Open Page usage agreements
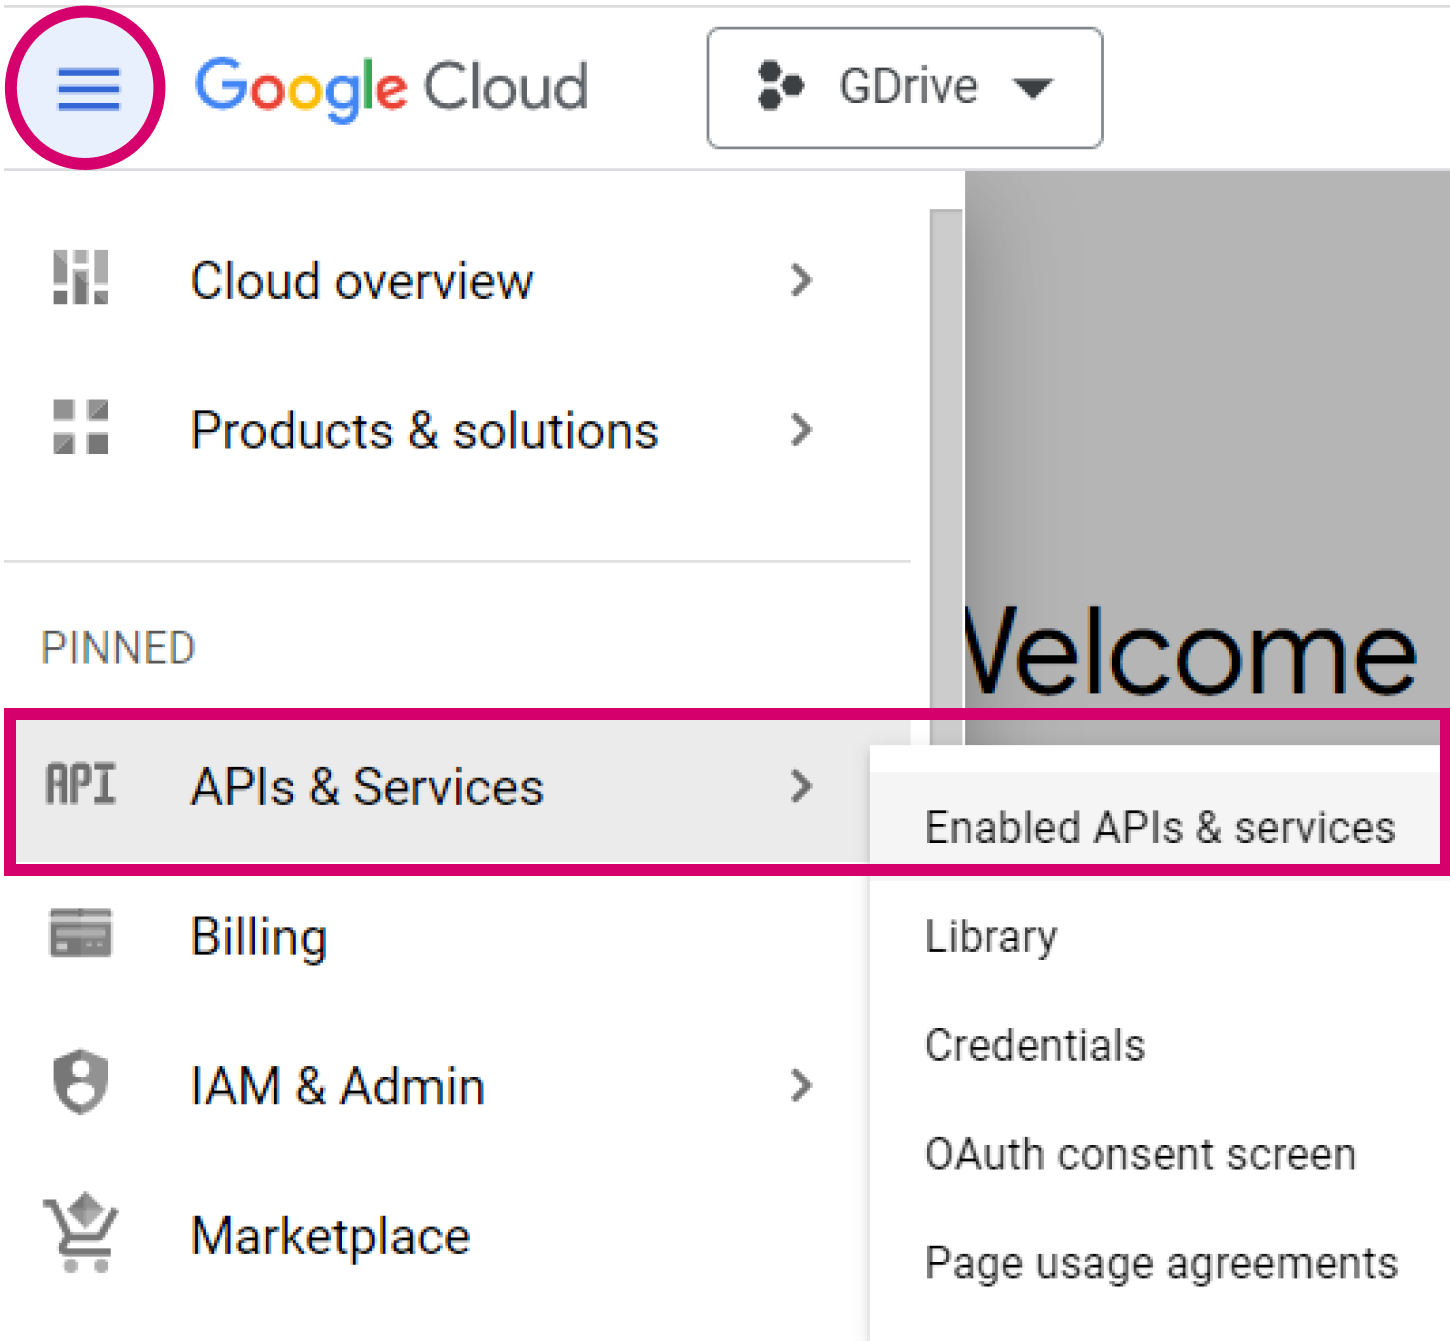 point(1160,1263)
